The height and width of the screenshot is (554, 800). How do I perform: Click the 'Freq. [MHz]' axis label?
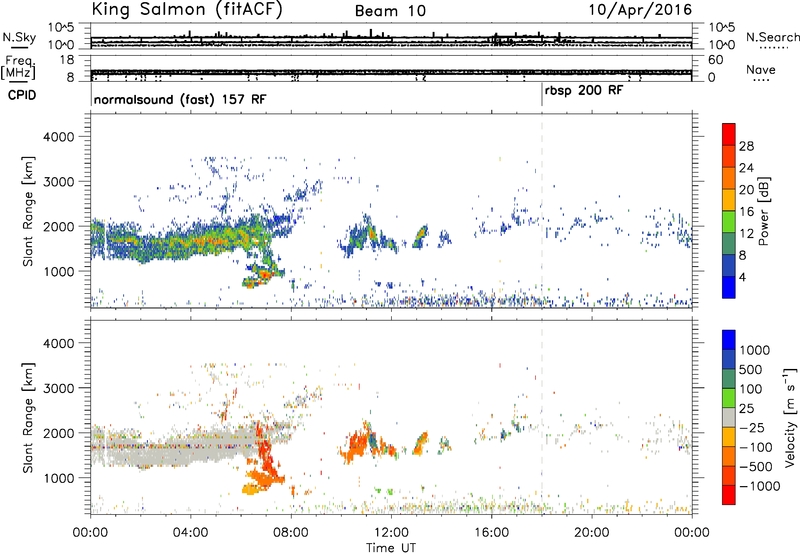(x=19, y=67)
